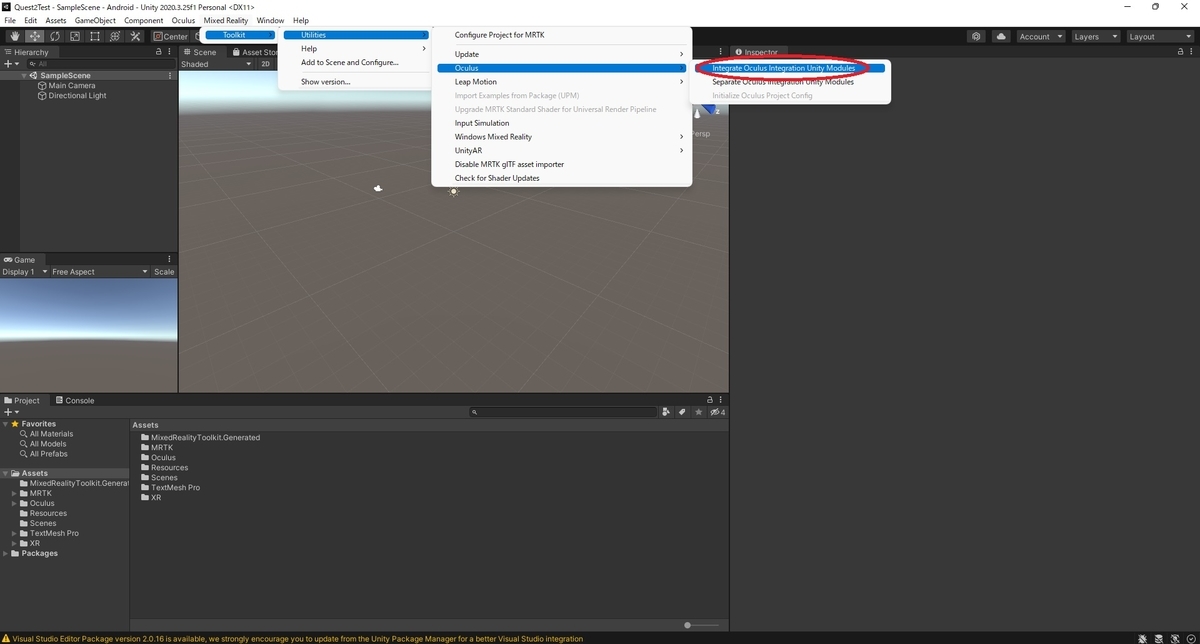Open SampleScene context menu dots
The height and width of the screenshot is (644, 1200).
pyautogui.click(x=170, y=75)
